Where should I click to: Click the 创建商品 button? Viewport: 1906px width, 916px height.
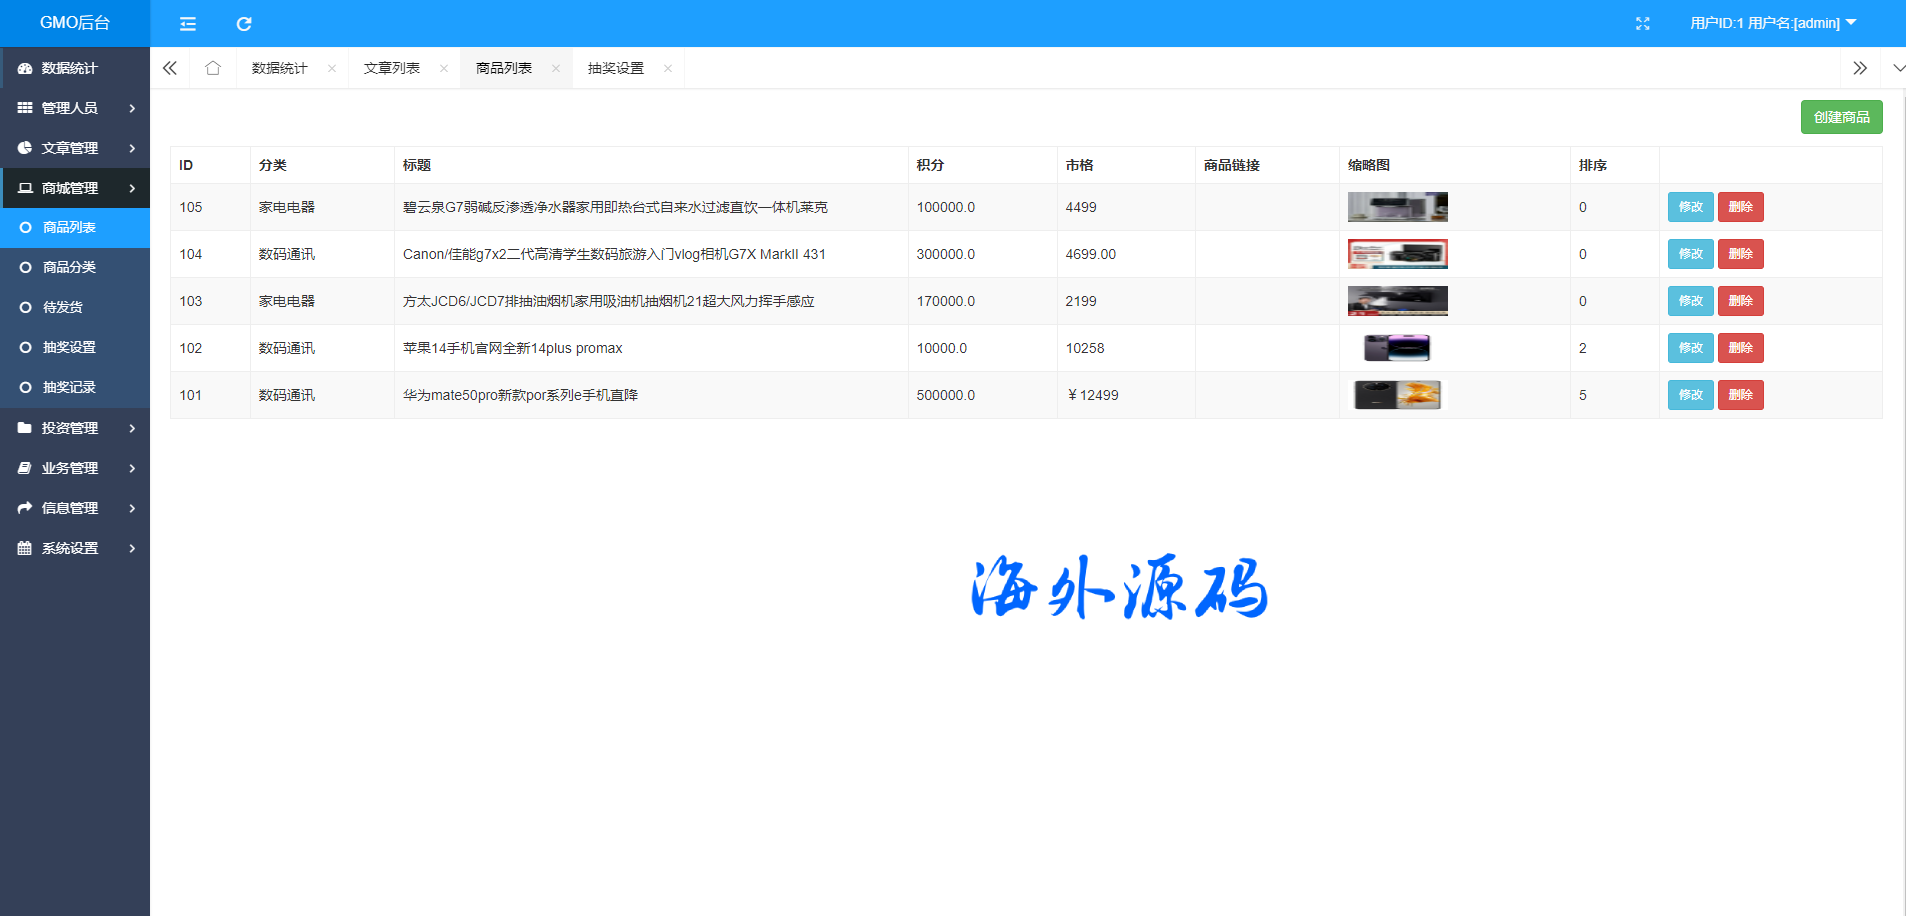pos(1841,117)
